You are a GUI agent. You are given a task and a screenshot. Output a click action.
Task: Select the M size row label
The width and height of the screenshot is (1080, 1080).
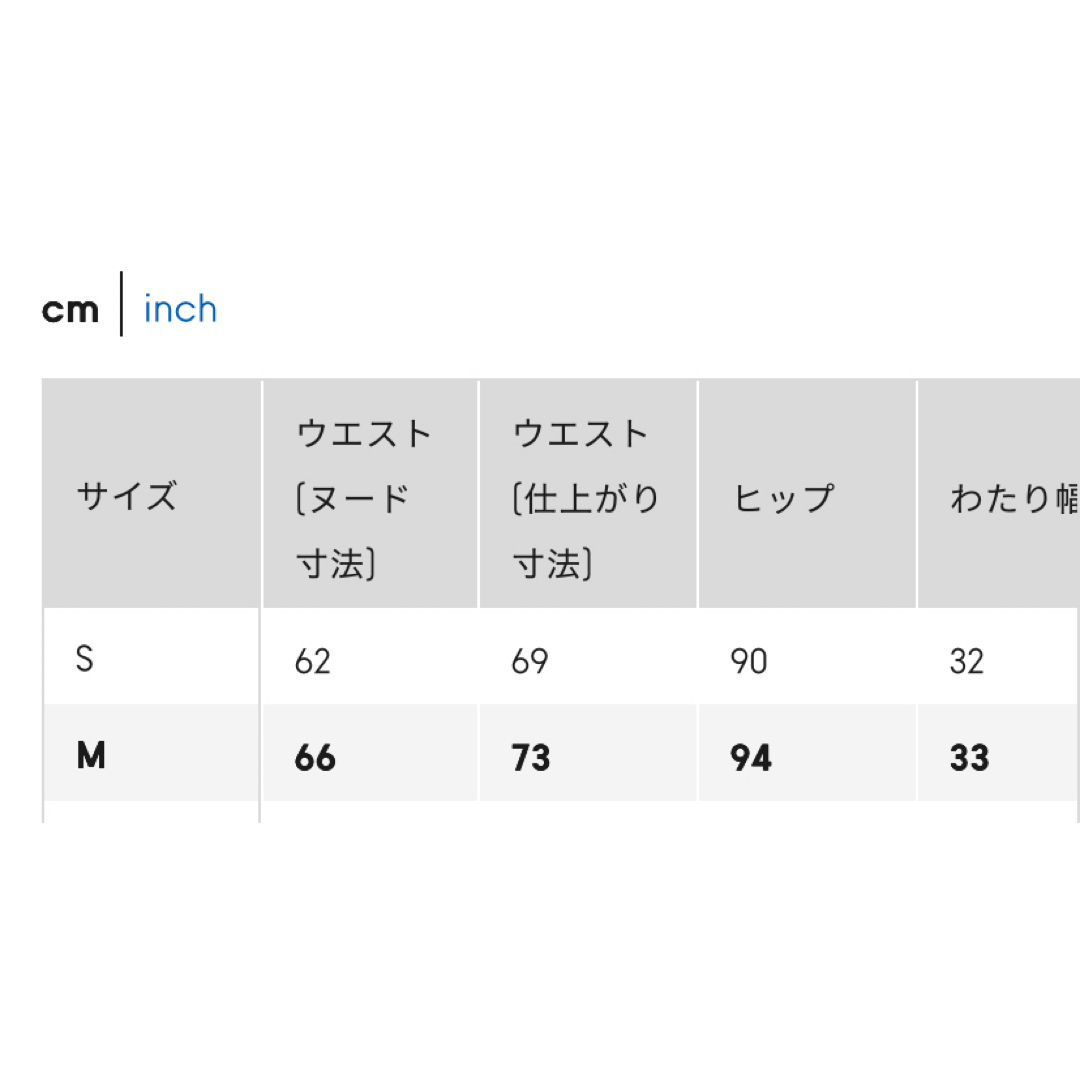coord(91,756)
